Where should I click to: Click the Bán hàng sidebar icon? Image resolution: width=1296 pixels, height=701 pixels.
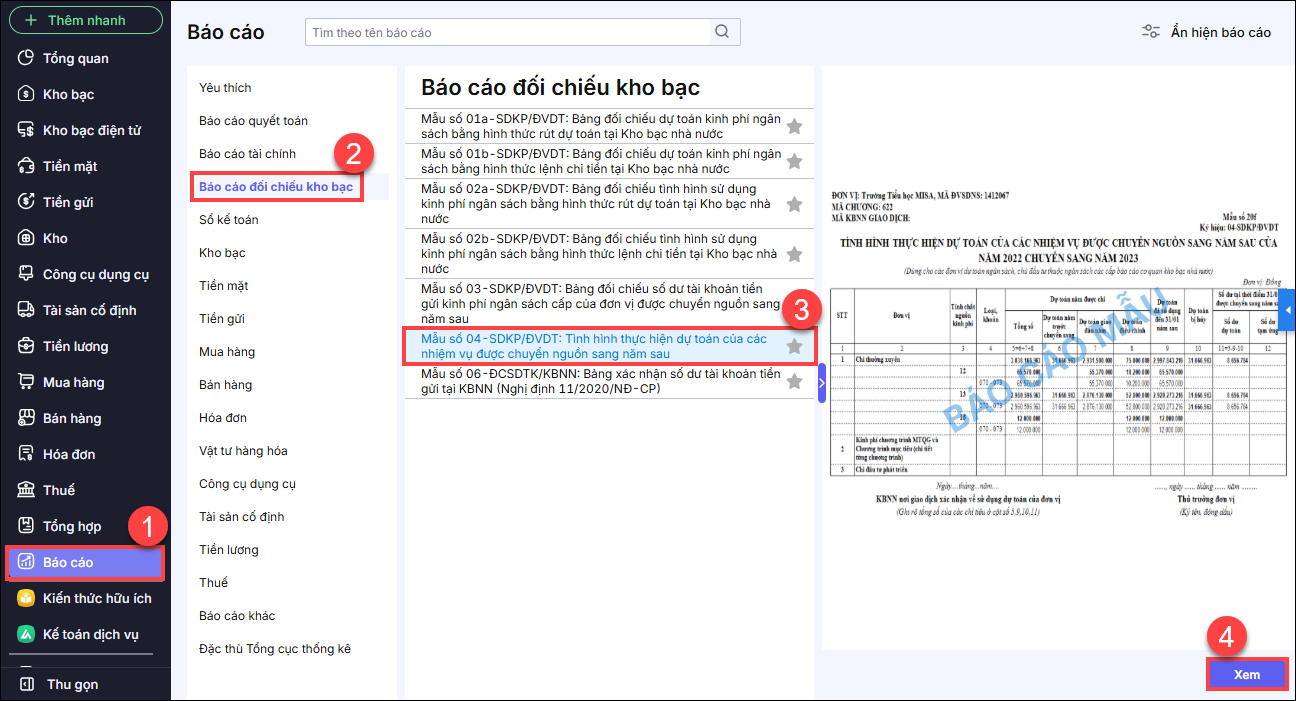tap(27, 418)
